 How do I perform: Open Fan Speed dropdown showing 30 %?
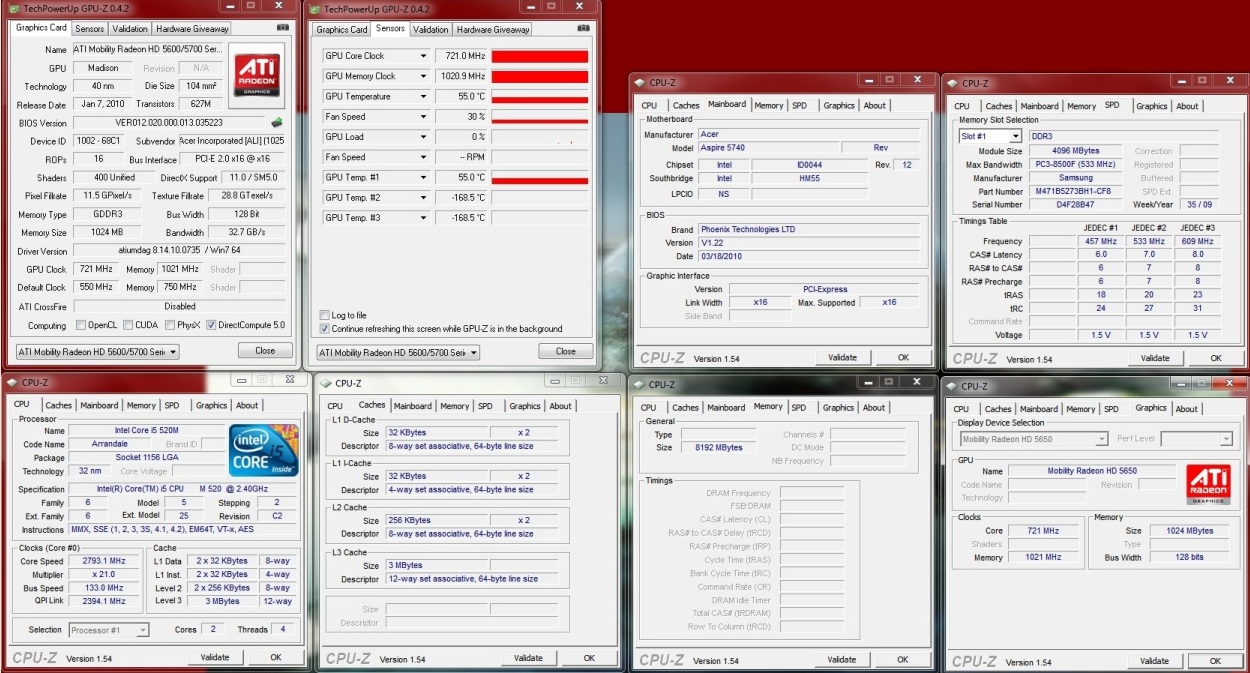pyautogui.click(x=423, y=116)
